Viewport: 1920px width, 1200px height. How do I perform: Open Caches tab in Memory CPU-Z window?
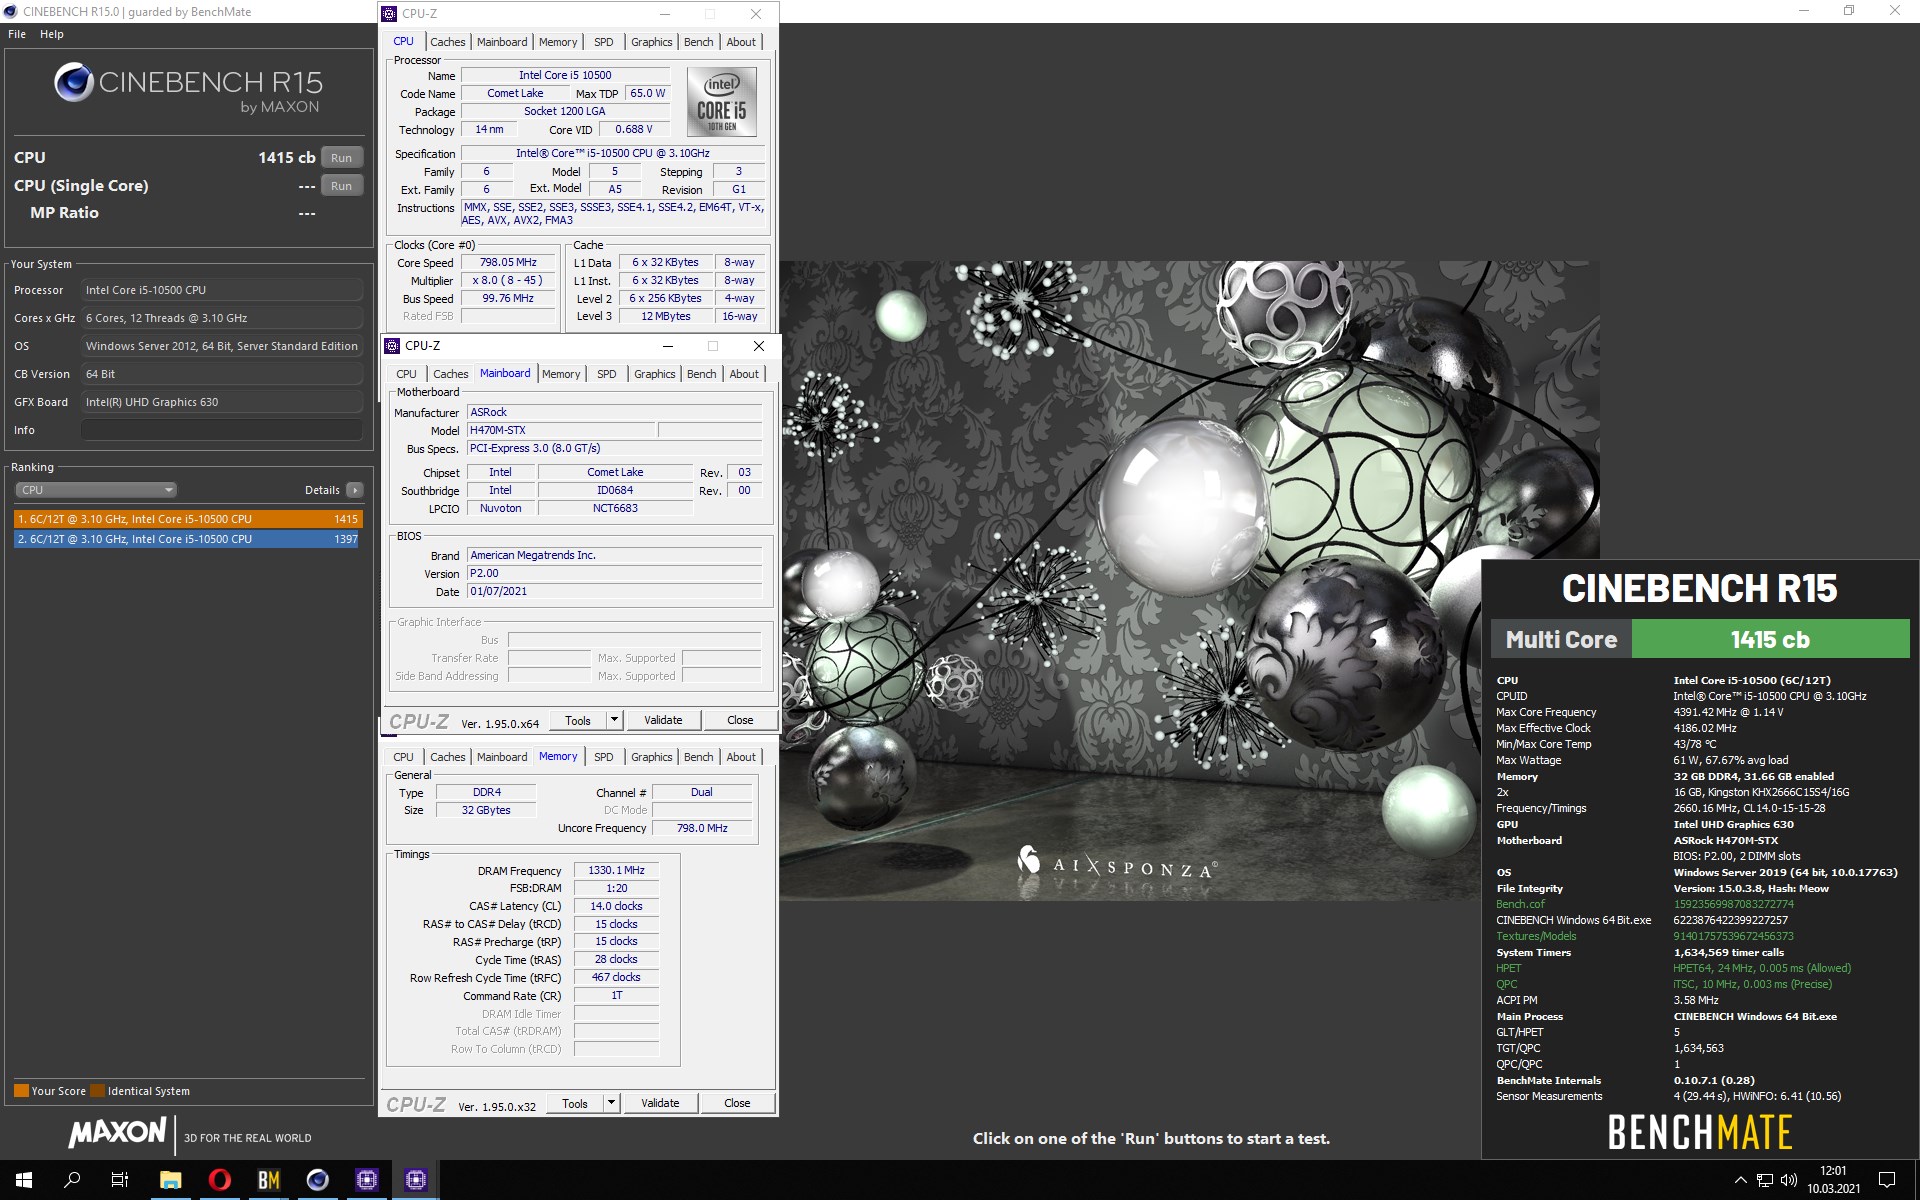(447, 757)
